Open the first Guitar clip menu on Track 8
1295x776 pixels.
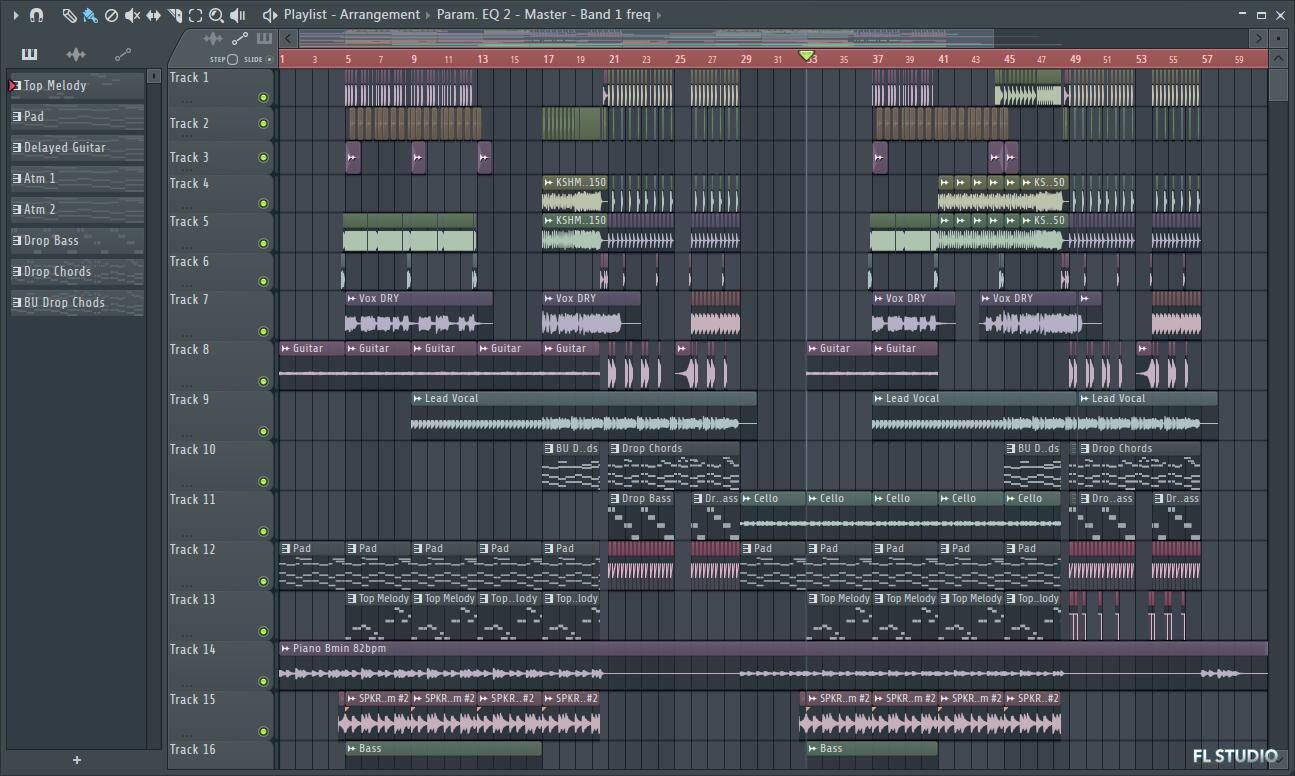tap(285, 349)
